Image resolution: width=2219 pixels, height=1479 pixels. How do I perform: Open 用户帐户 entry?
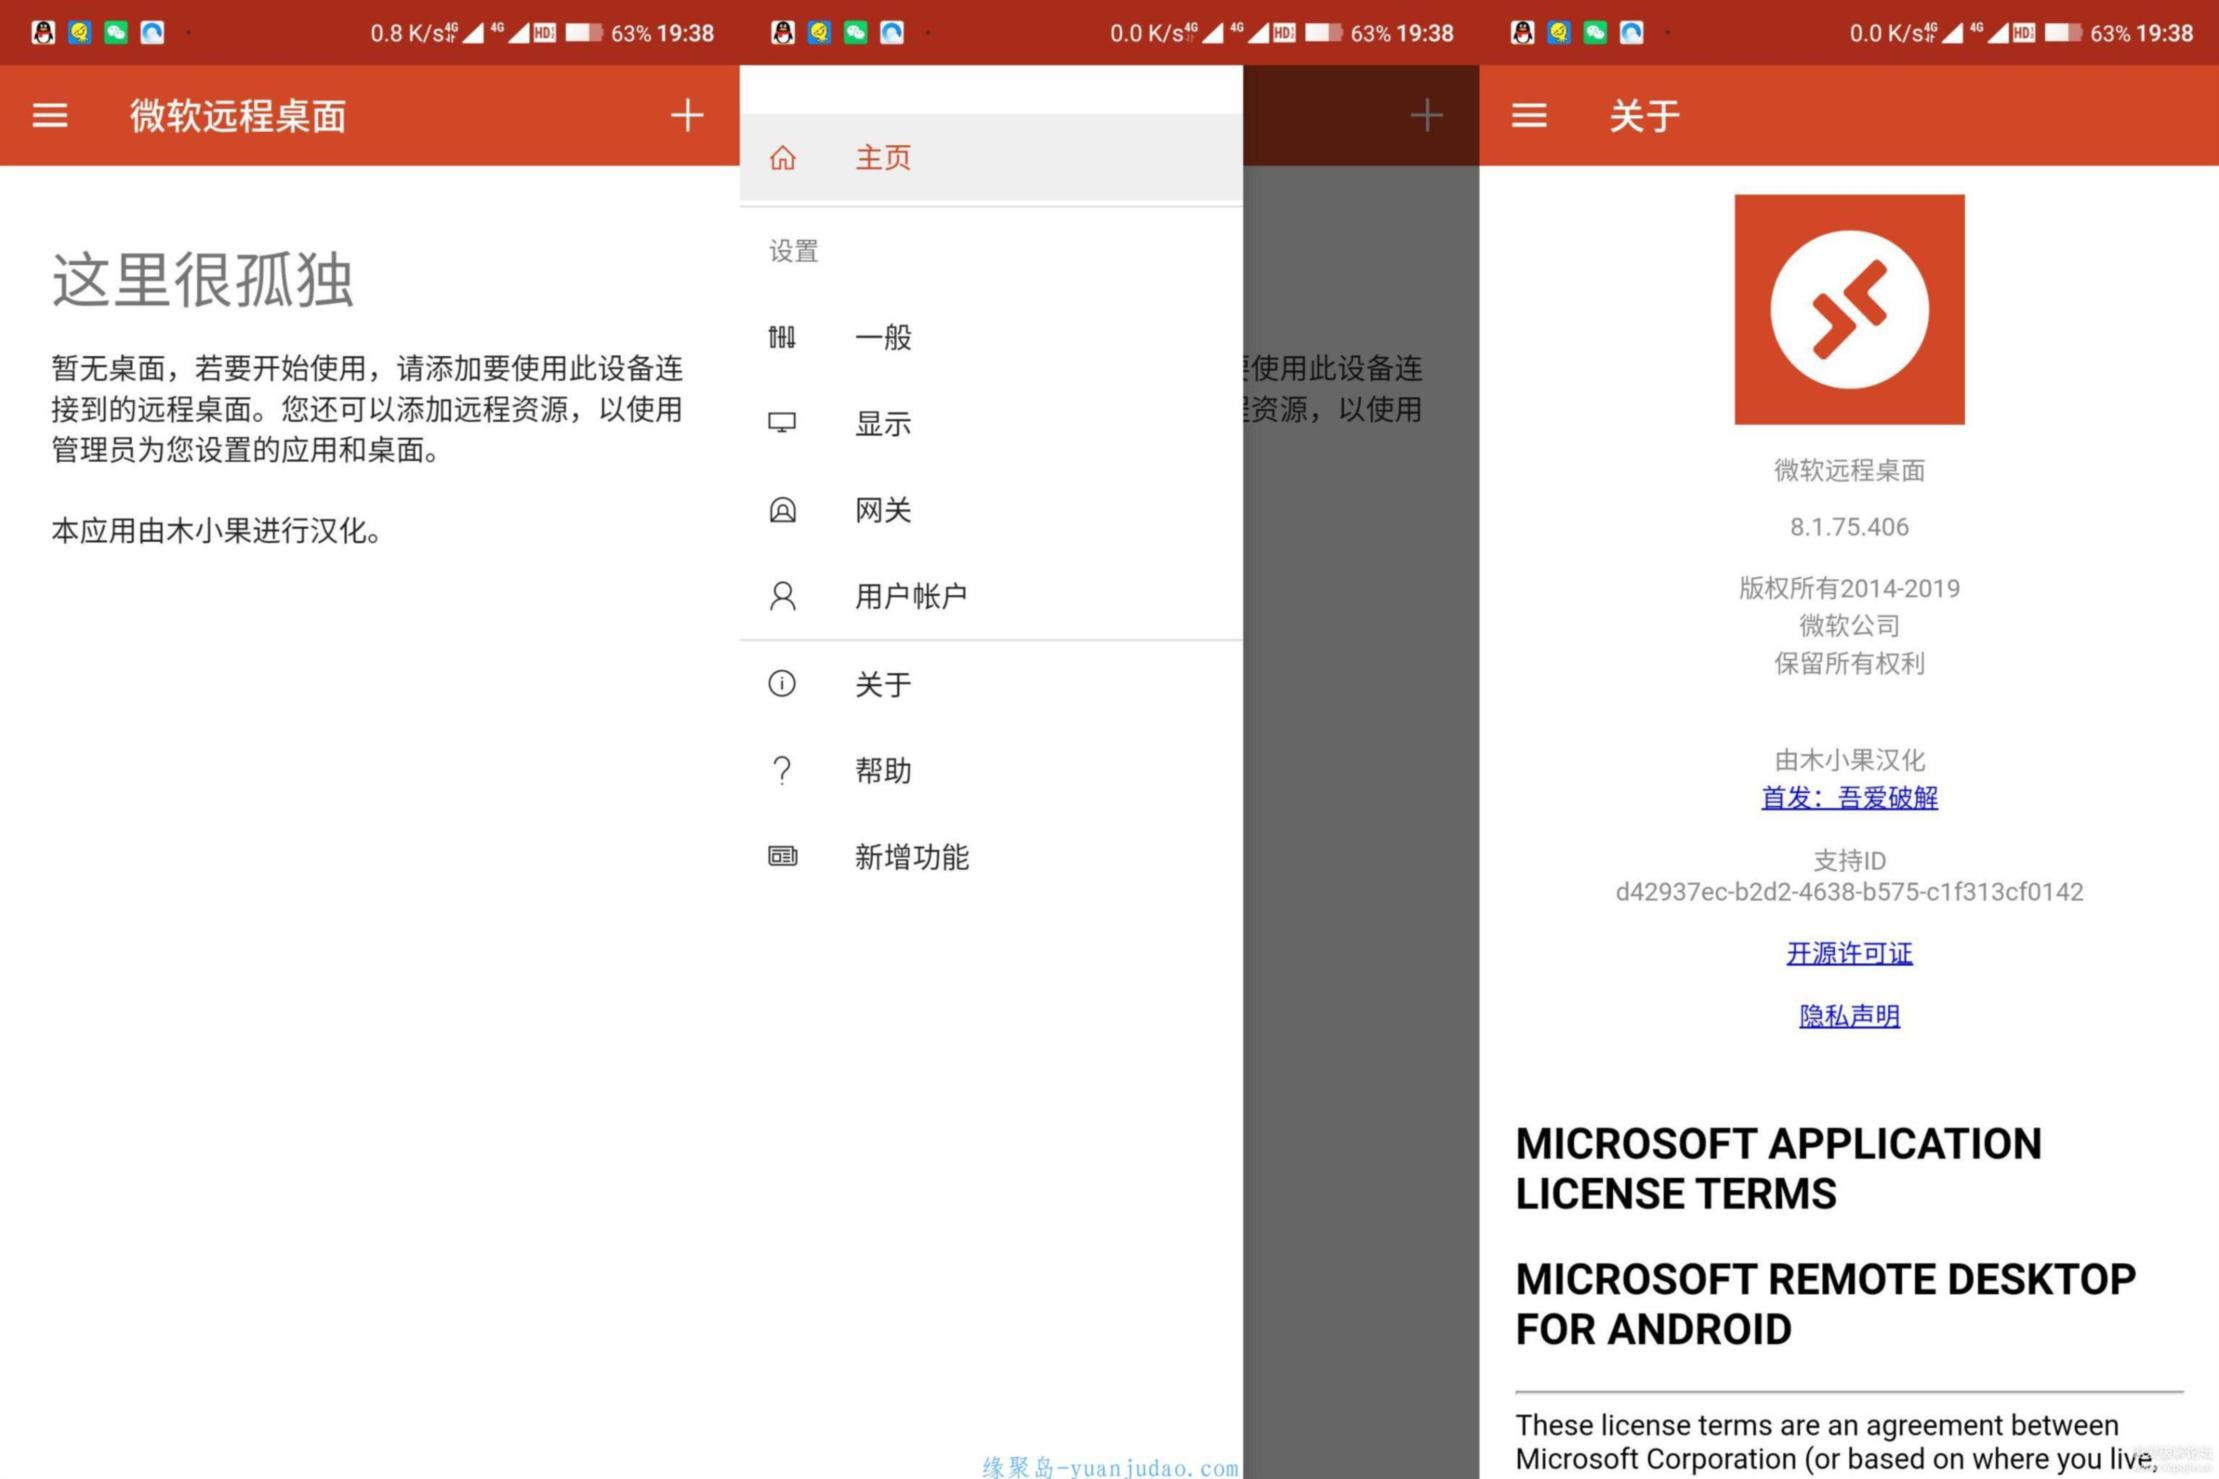[991, 596]
